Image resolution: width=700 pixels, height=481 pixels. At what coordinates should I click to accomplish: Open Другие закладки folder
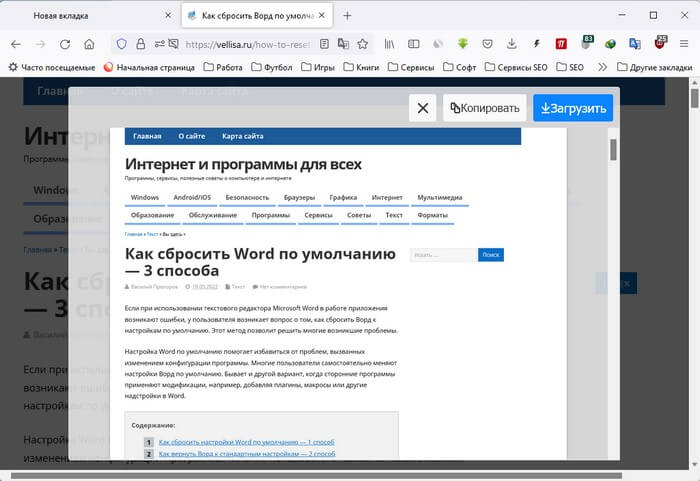[654, 67]
